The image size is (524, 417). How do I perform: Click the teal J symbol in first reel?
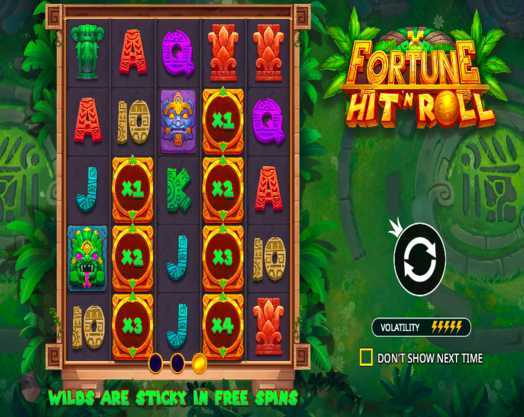[x=88, y=189]
